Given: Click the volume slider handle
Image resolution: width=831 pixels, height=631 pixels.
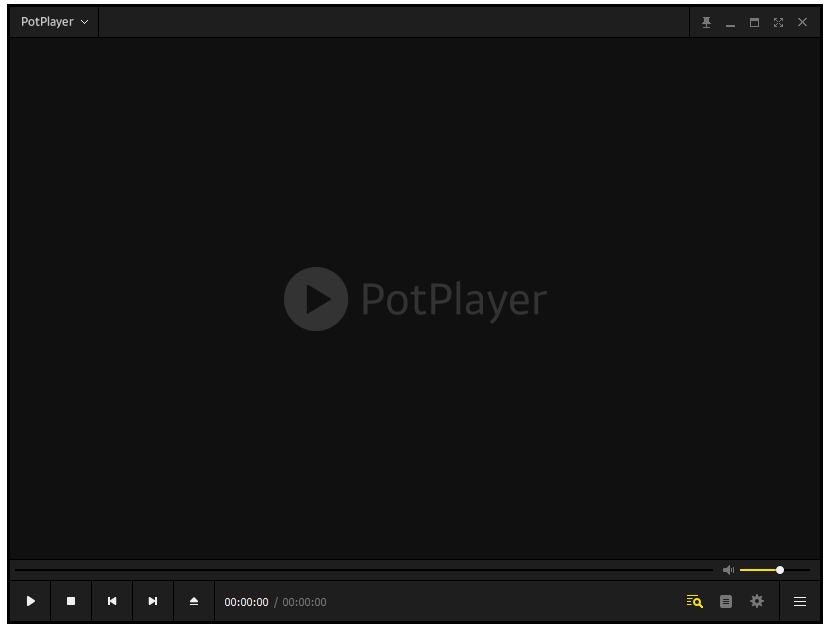Looking at the screenshot, I should (780, 570).
